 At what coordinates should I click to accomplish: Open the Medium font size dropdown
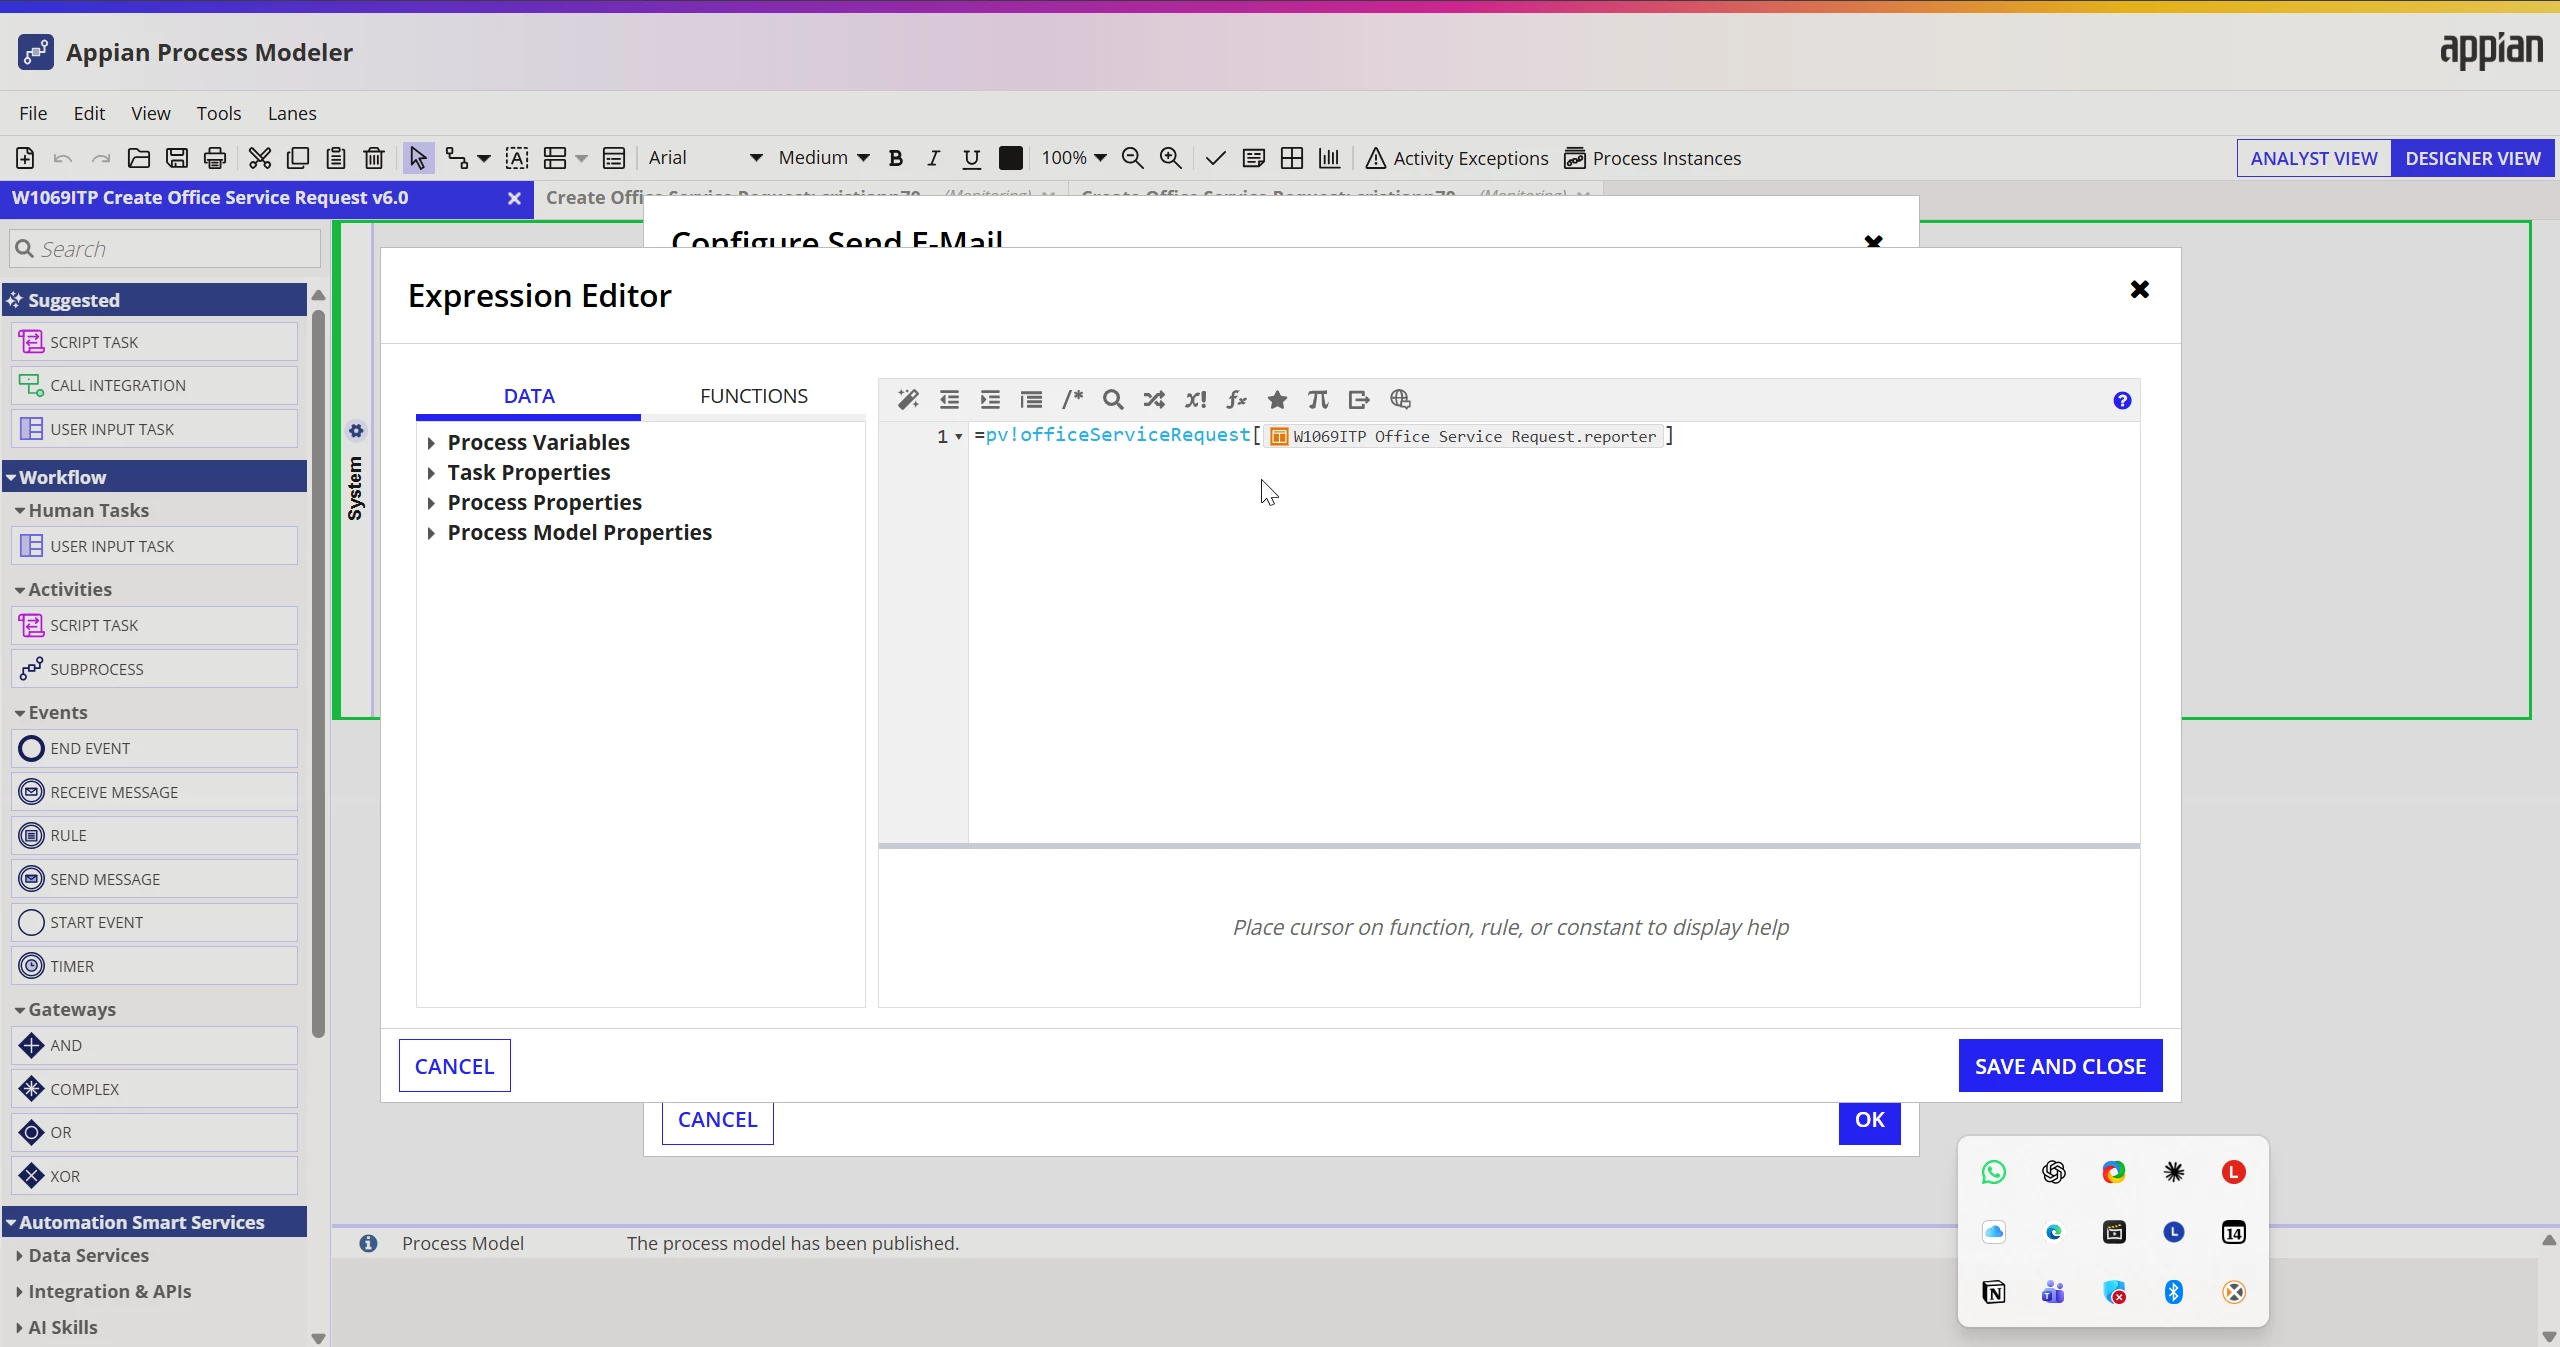tap(824, 158)
